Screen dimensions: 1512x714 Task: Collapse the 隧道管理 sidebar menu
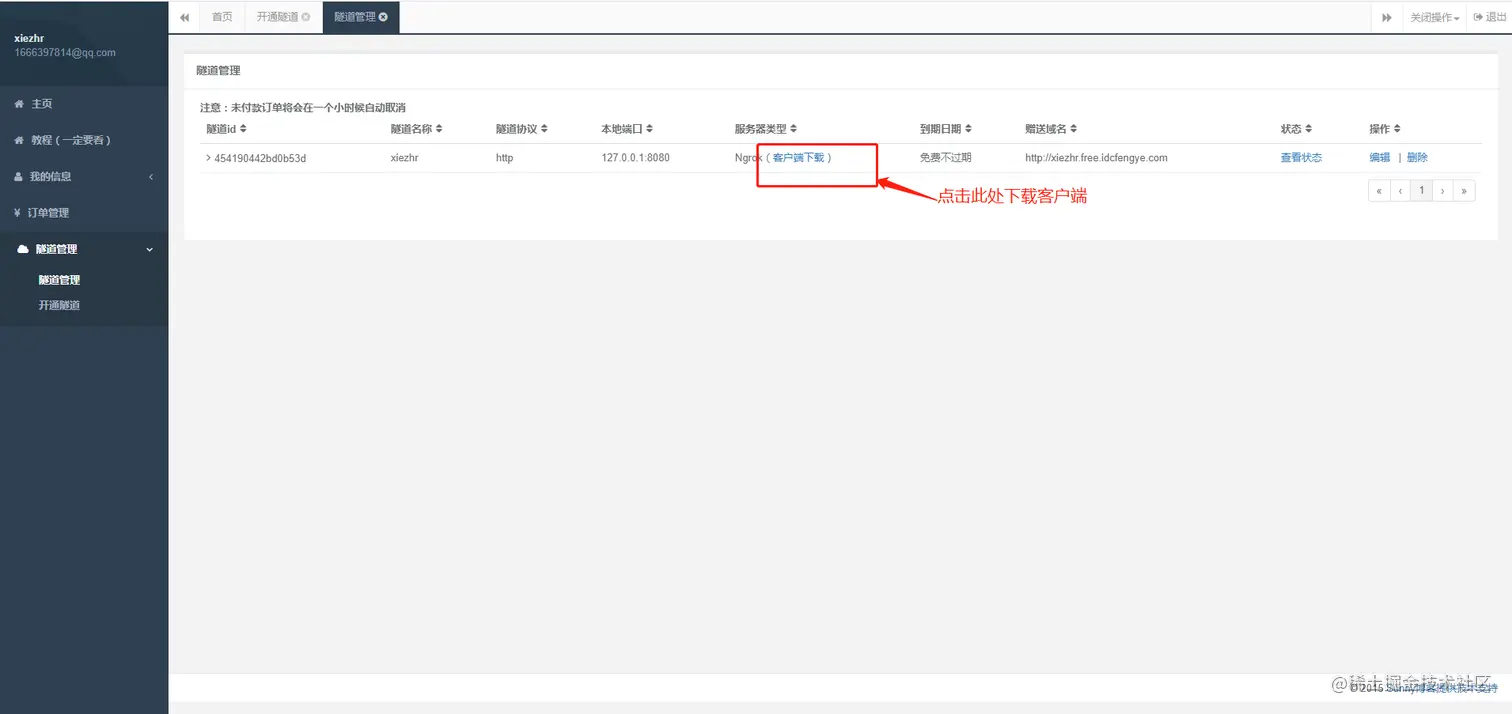84,249
